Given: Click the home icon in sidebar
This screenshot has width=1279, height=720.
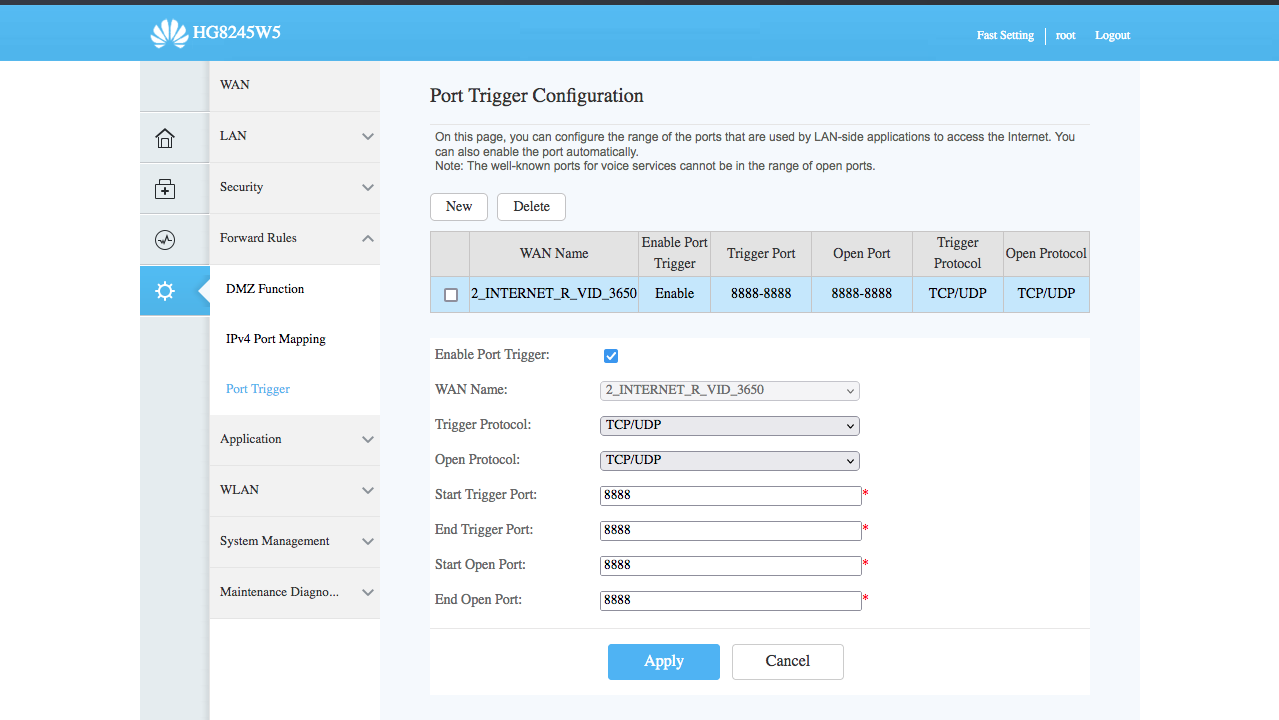Looking at the screenshot, I should (165, 138).
